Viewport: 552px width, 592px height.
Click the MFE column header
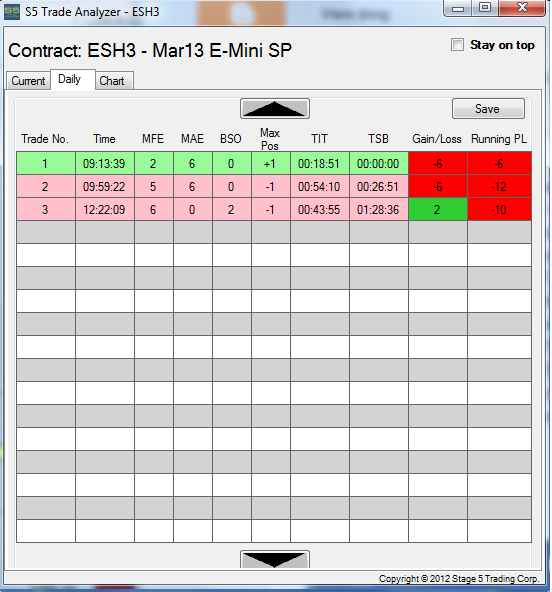[153, 139]
